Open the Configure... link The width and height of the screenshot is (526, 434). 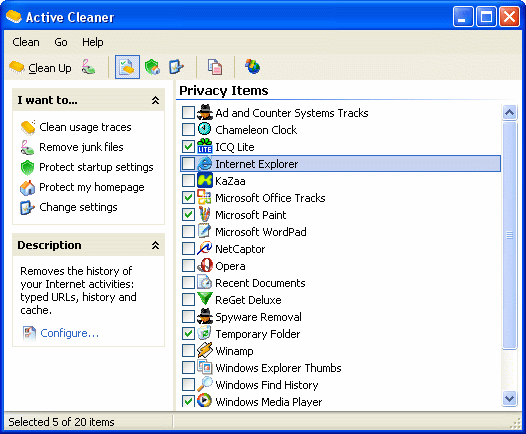click(69, 333)
